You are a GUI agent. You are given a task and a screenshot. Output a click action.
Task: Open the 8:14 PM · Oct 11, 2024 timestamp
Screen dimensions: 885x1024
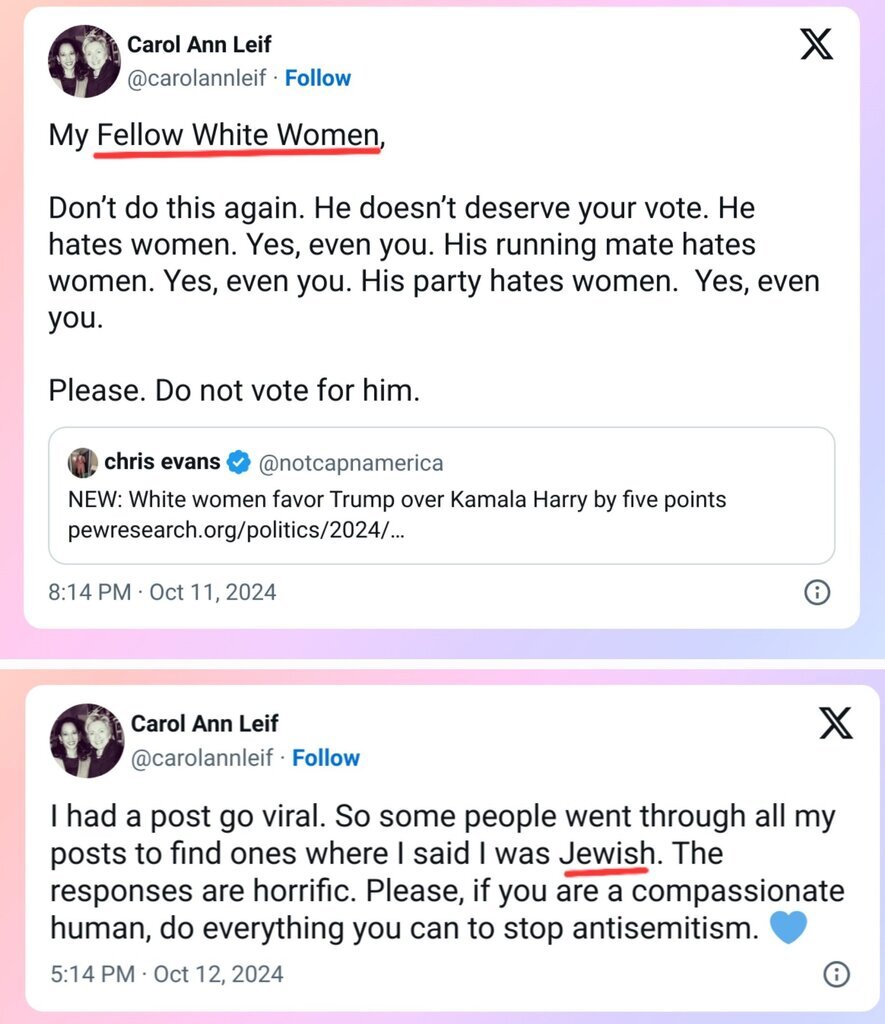click(162, 592)
